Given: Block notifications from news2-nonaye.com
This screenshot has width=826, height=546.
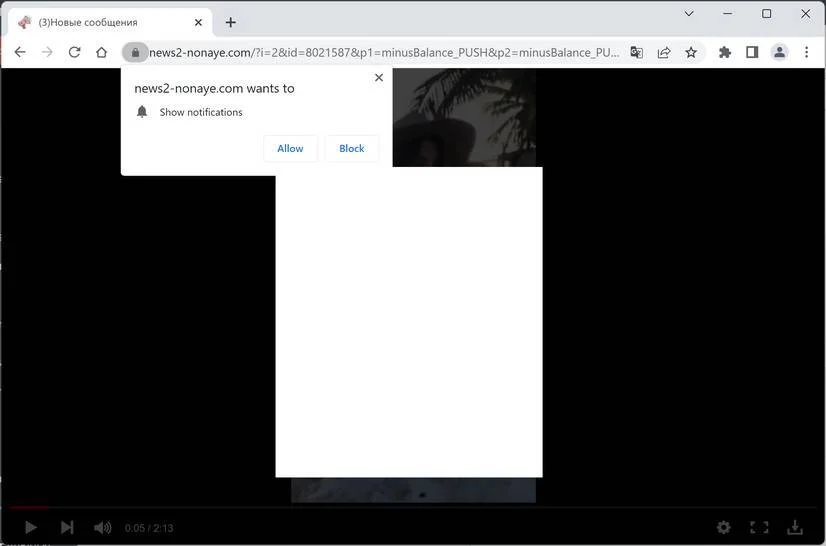Looking at the screenshot, I should click(351, 149).
